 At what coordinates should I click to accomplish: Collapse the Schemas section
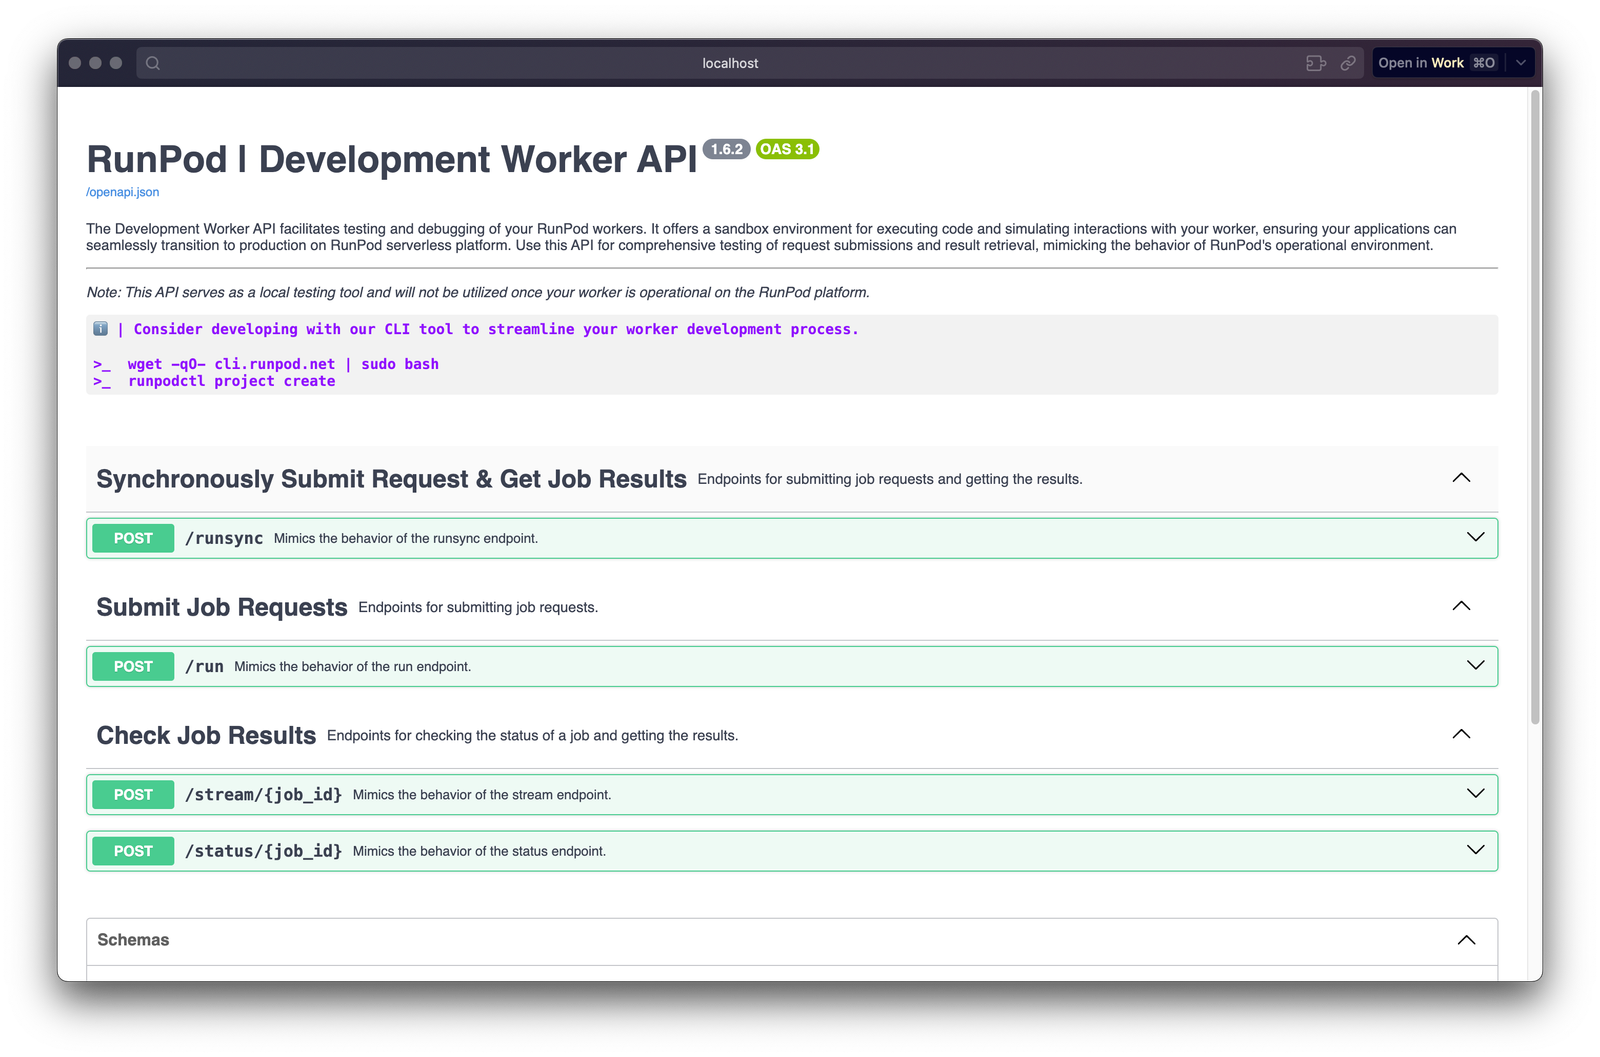point(1466,940)
